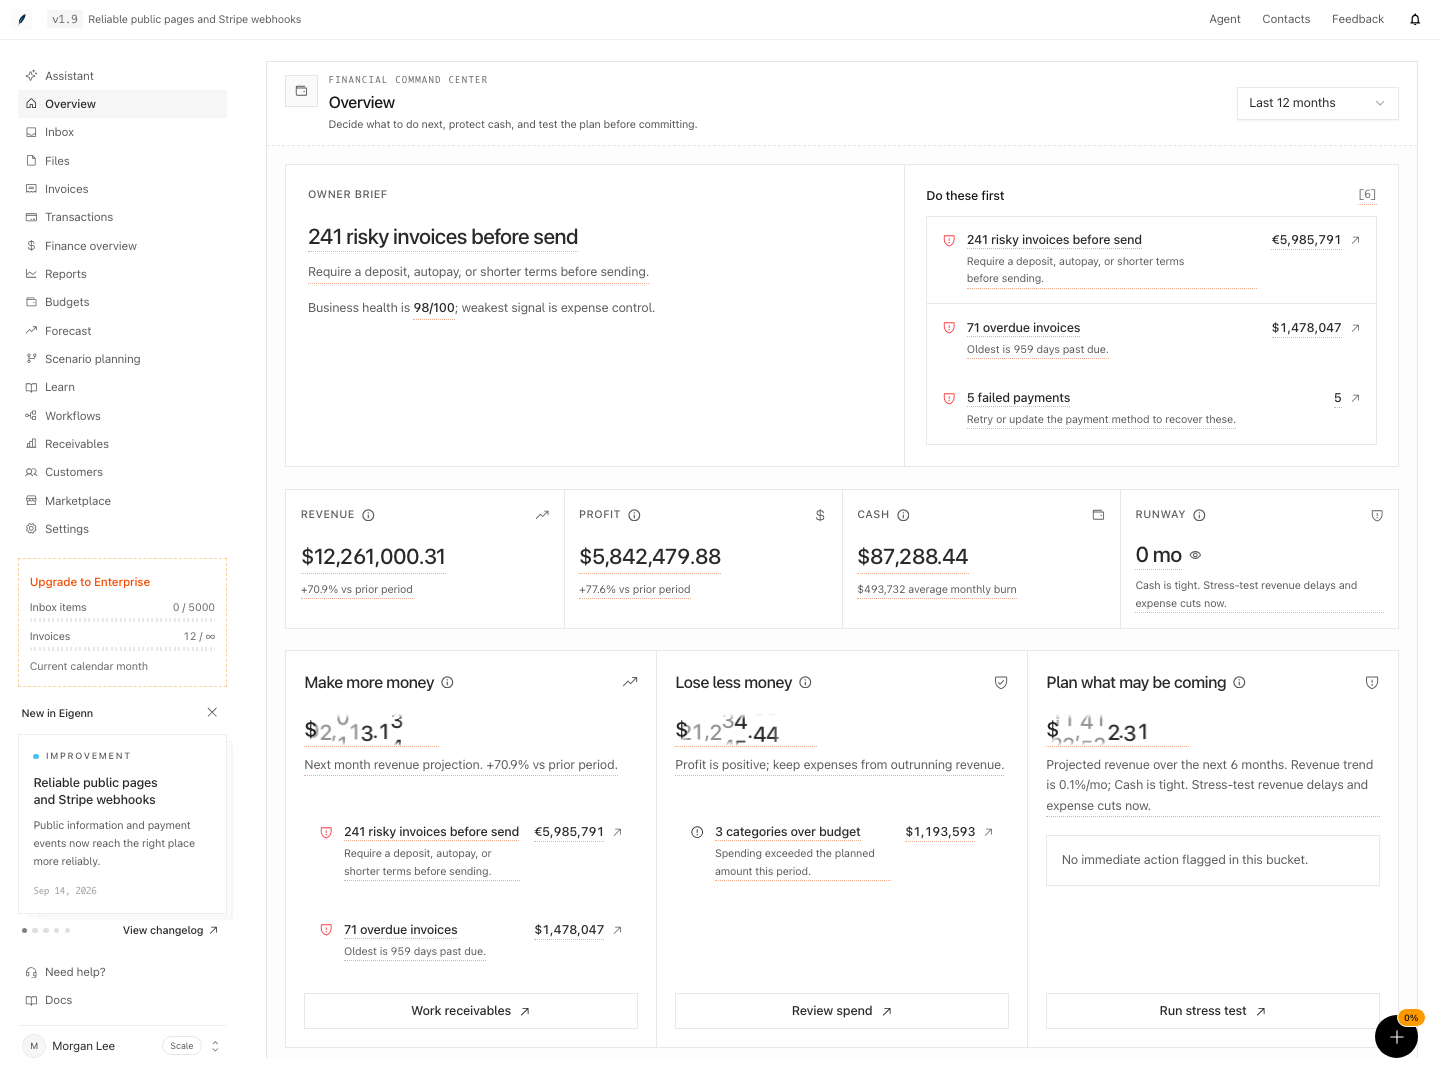Click the floating plus button
This screenshot has width=1440, height=1080.
point(1396,1036)
